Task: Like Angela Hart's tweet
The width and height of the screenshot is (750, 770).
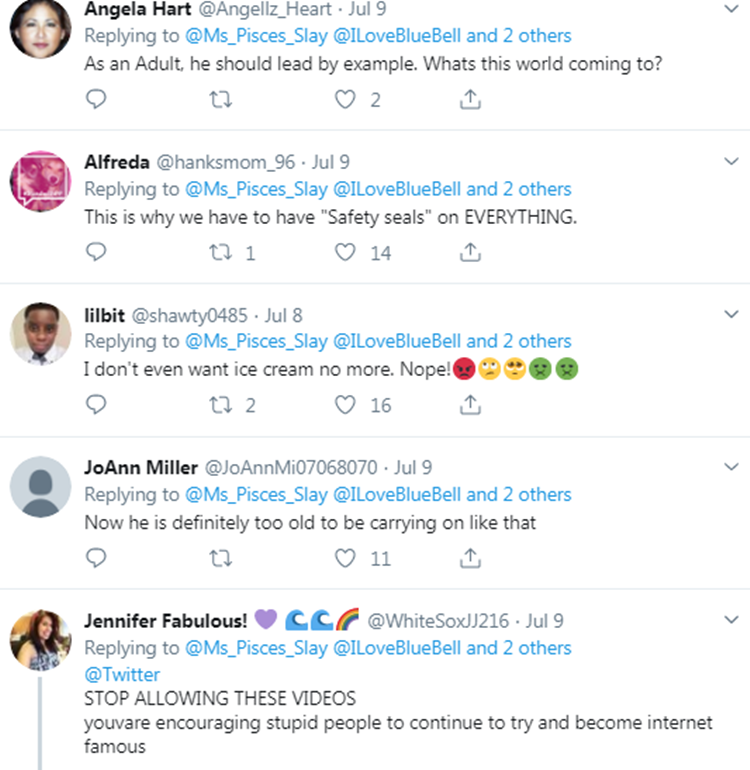Action: pos(345,99)
